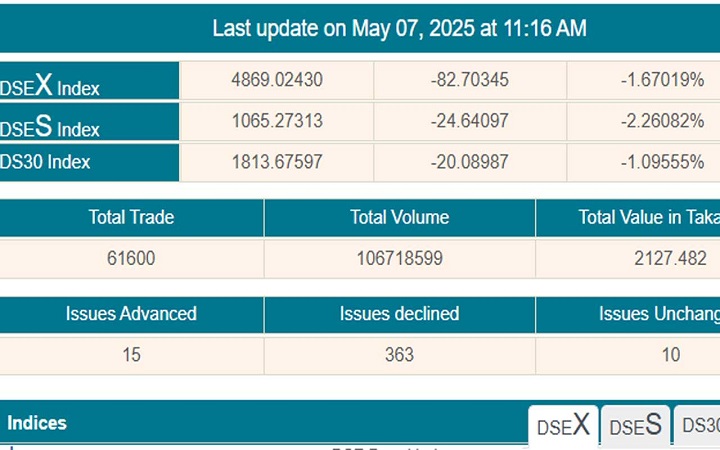Click DSEX change value -82.70345
This screenshot has height=450, width=720.
[469, 80]
